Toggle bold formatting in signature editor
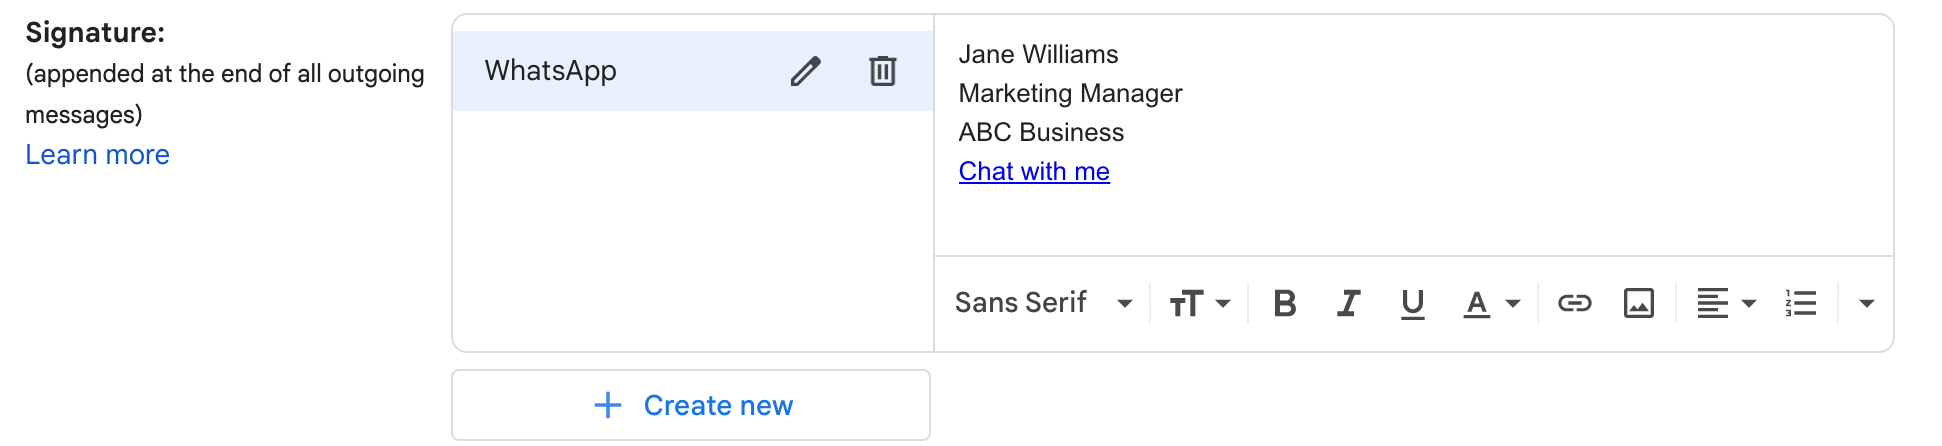Viewport: 1942px width, 446px height. [x=1285, y=303]
